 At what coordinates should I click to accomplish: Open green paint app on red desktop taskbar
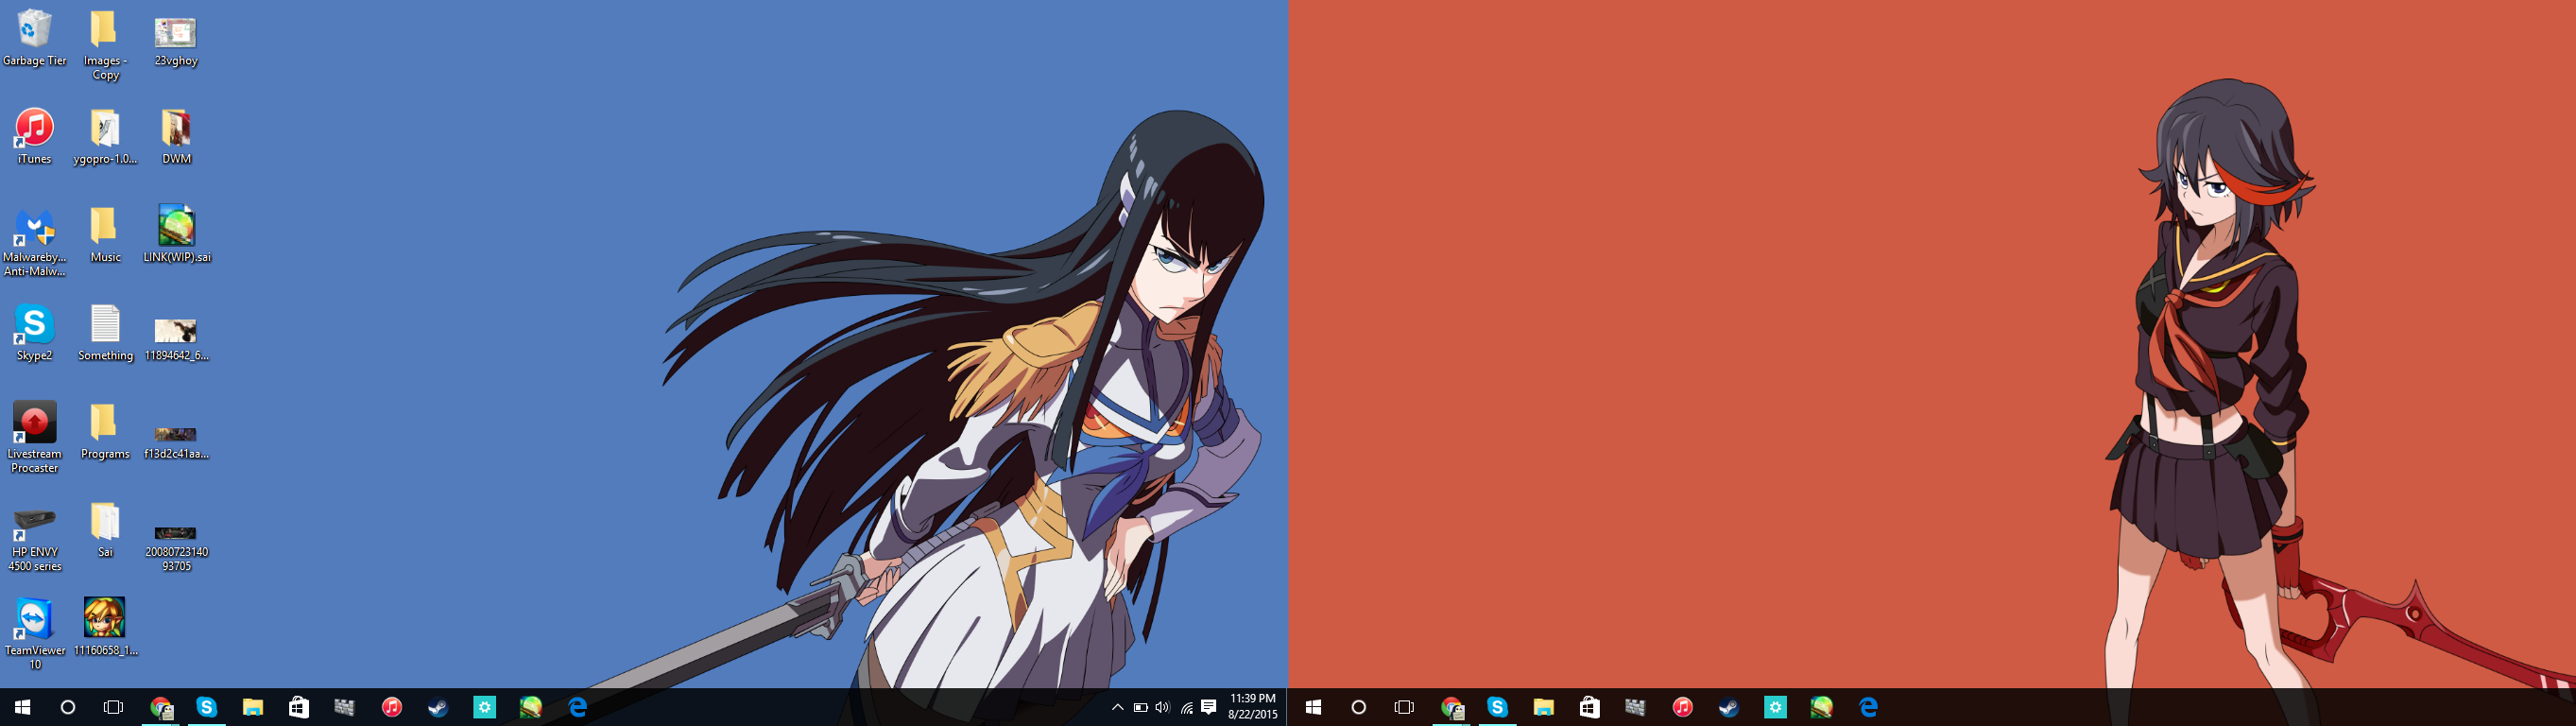point(1821,707)
